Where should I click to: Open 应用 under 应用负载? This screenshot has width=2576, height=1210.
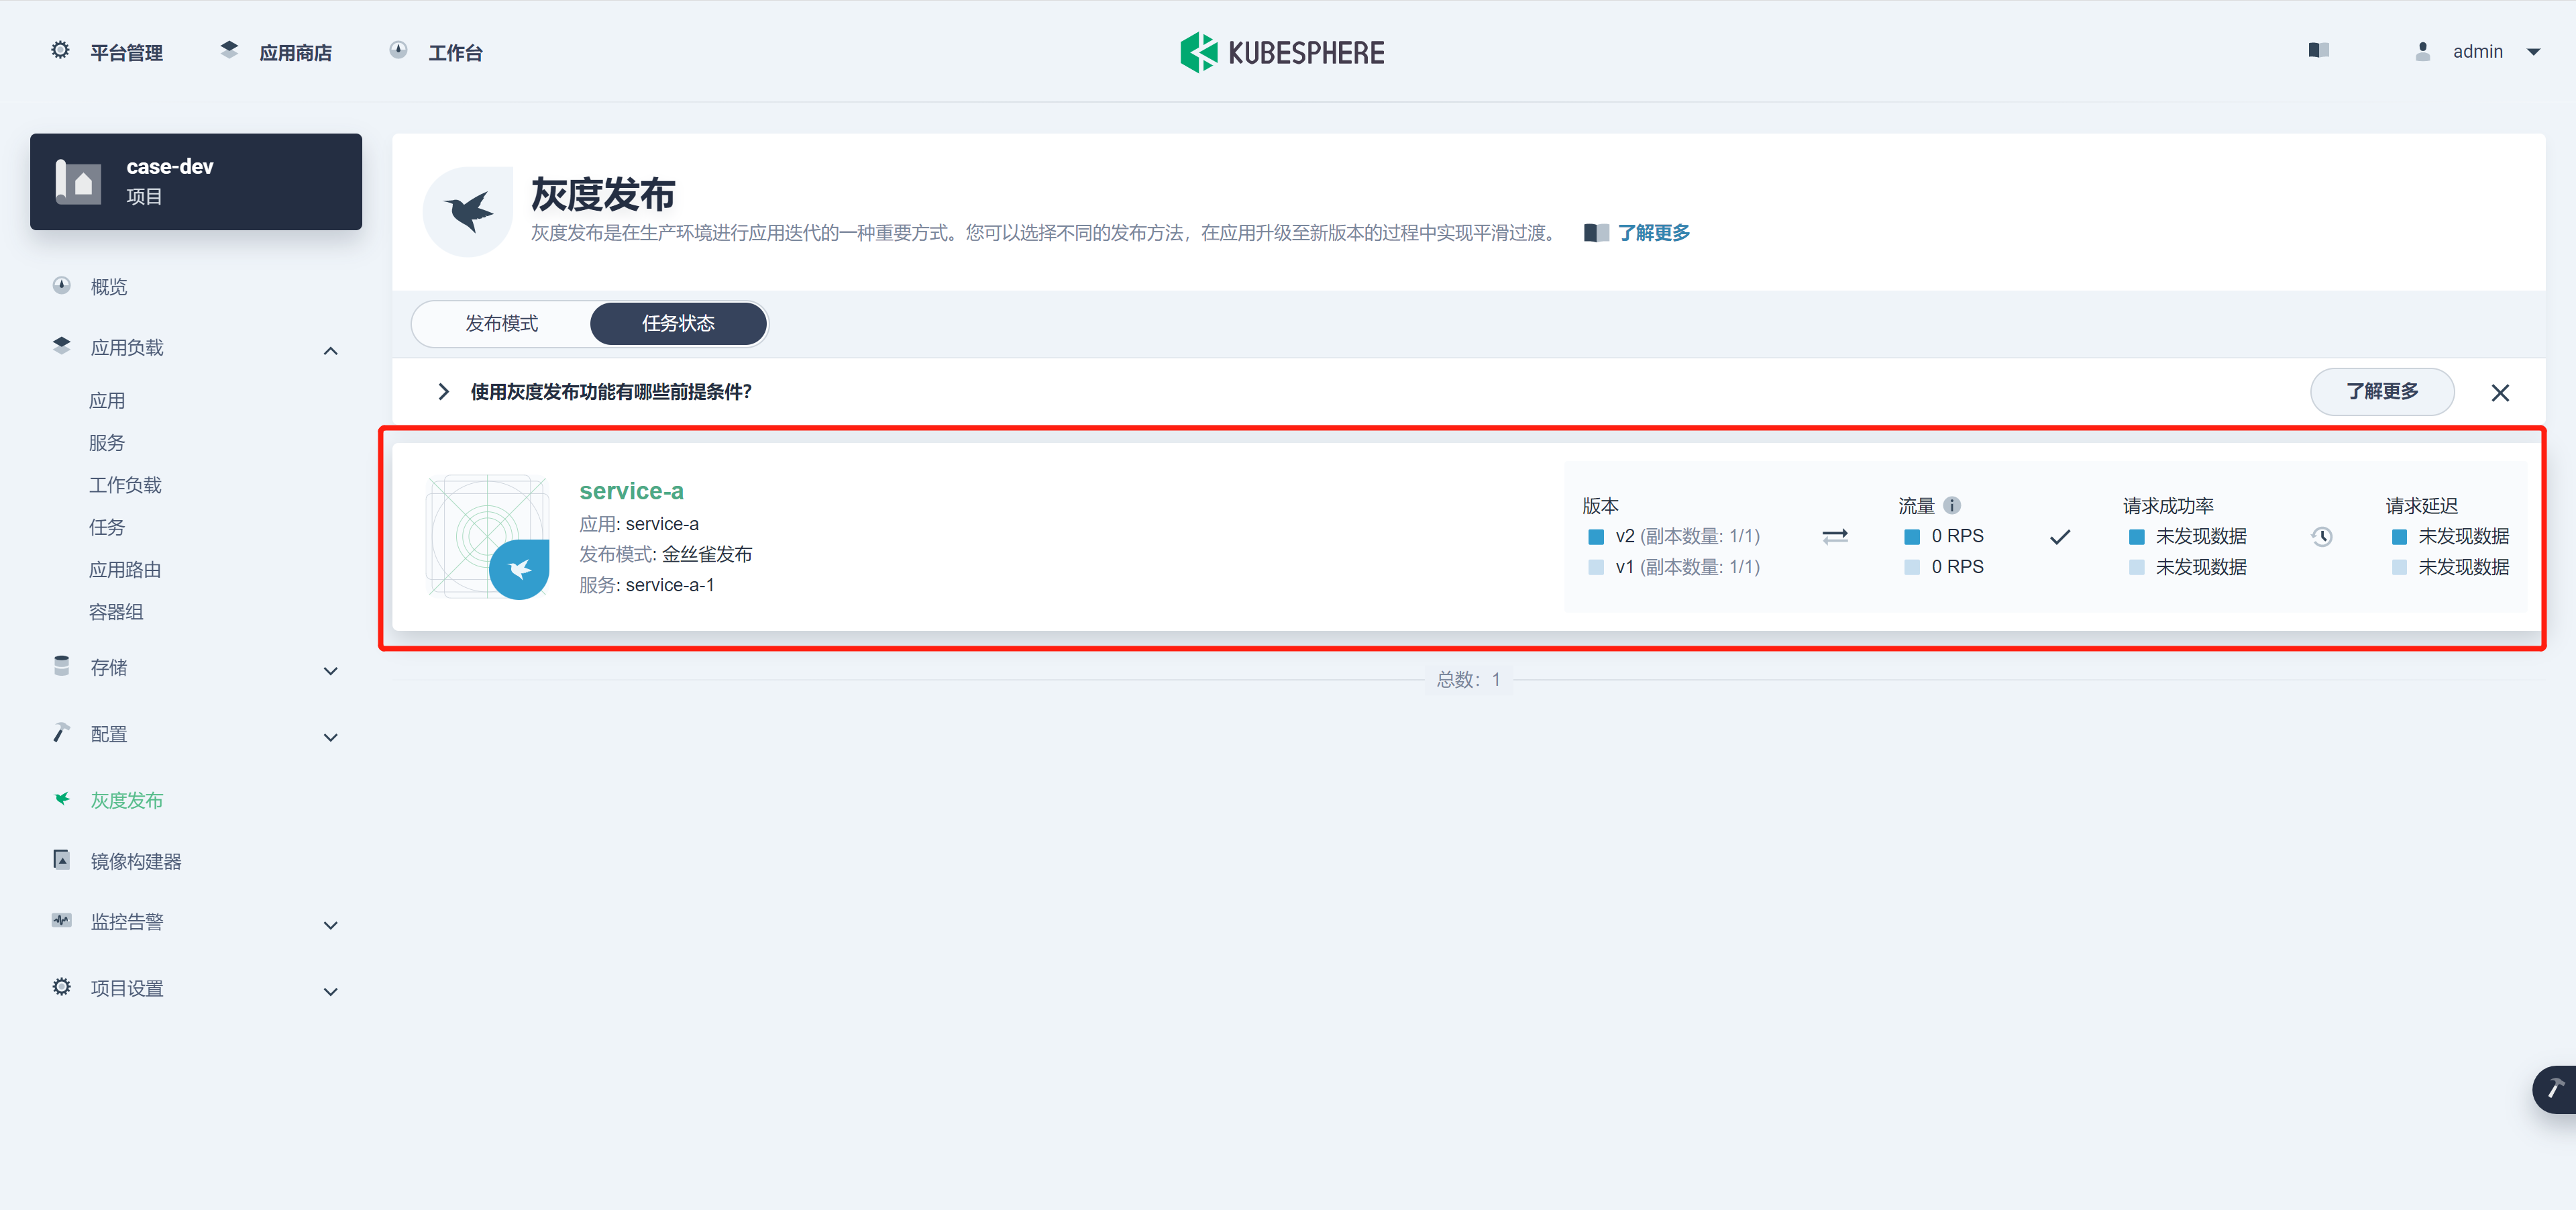107,401
